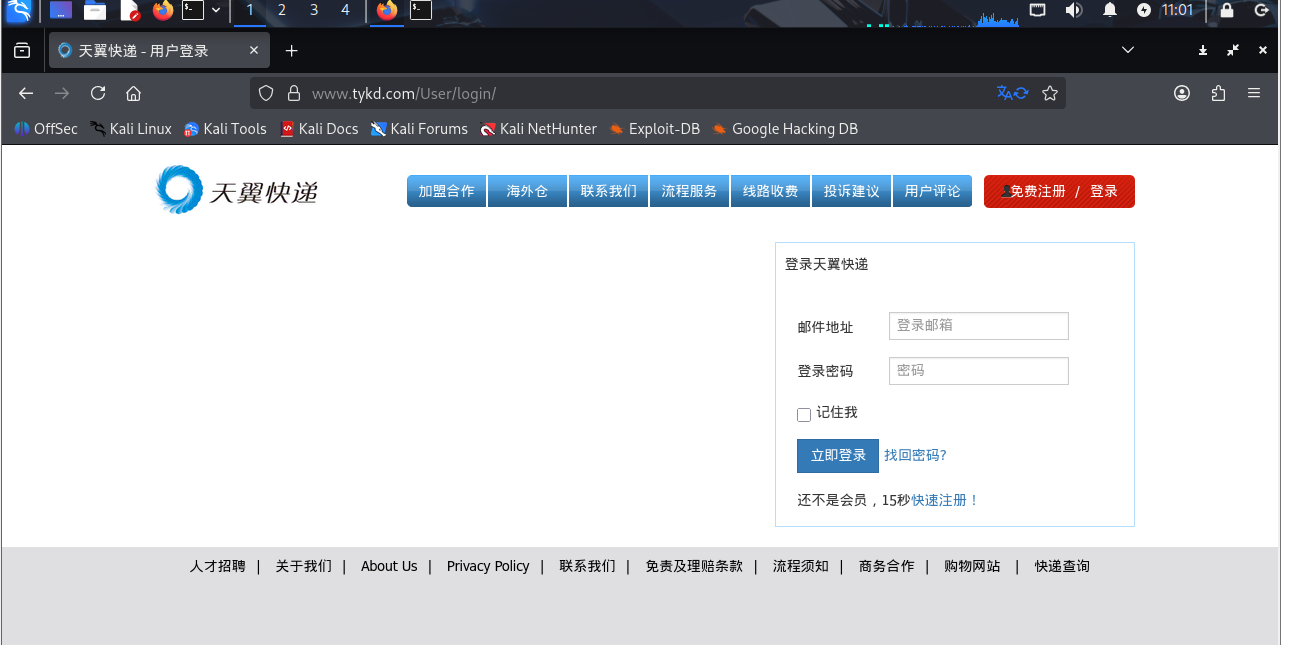Bookmark this page with the star icon
The image size is (1304, 645).
pos(1050,93)
